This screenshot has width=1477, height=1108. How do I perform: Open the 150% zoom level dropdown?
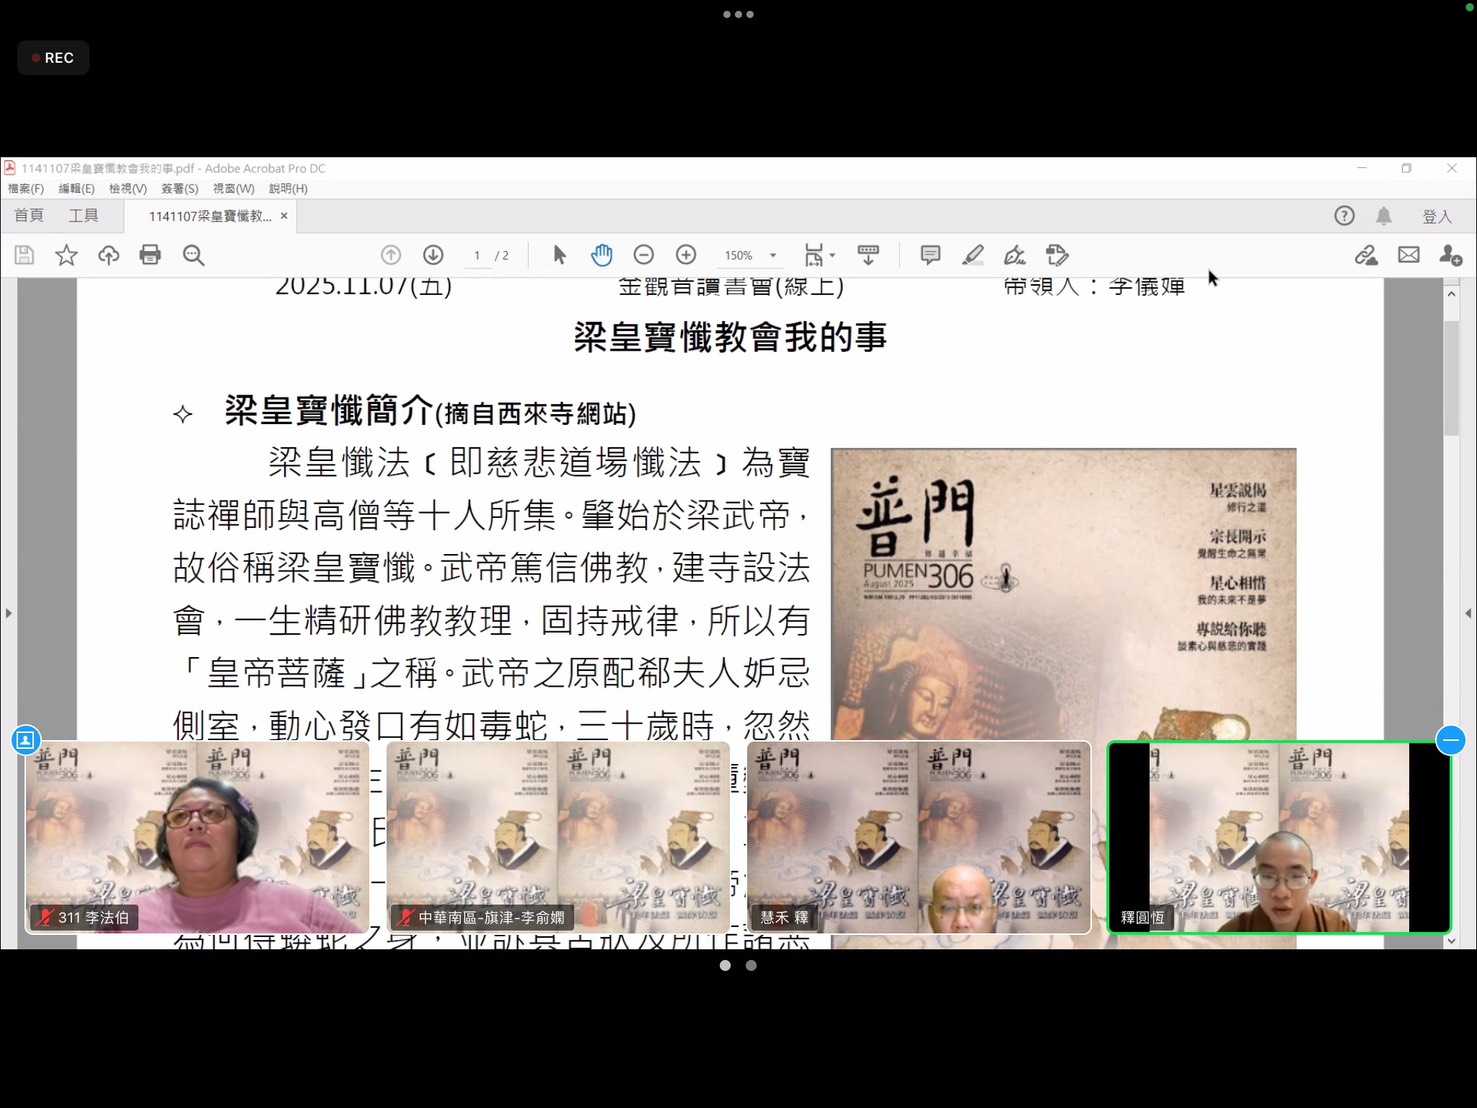coord(772,256)
